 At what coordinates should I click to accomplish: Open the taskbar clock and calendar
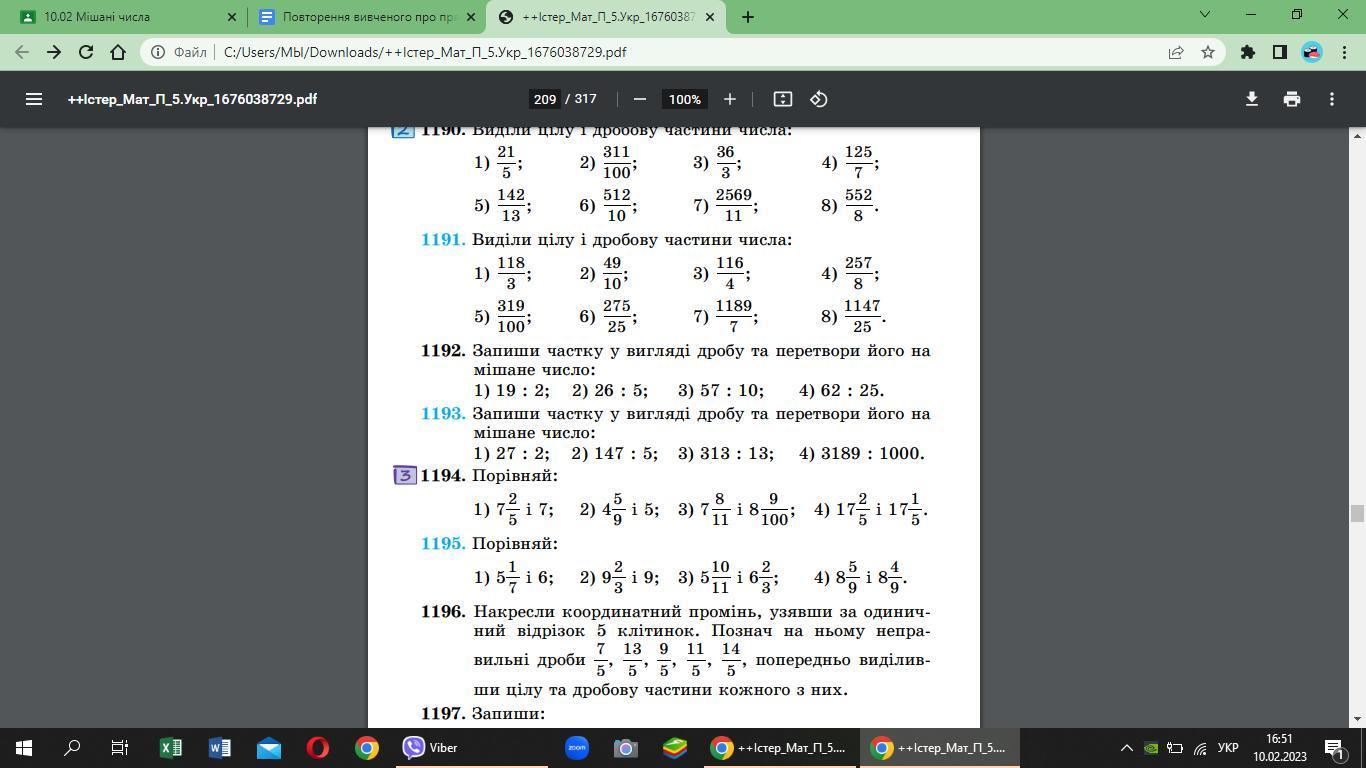click(x=1278, y=748)
